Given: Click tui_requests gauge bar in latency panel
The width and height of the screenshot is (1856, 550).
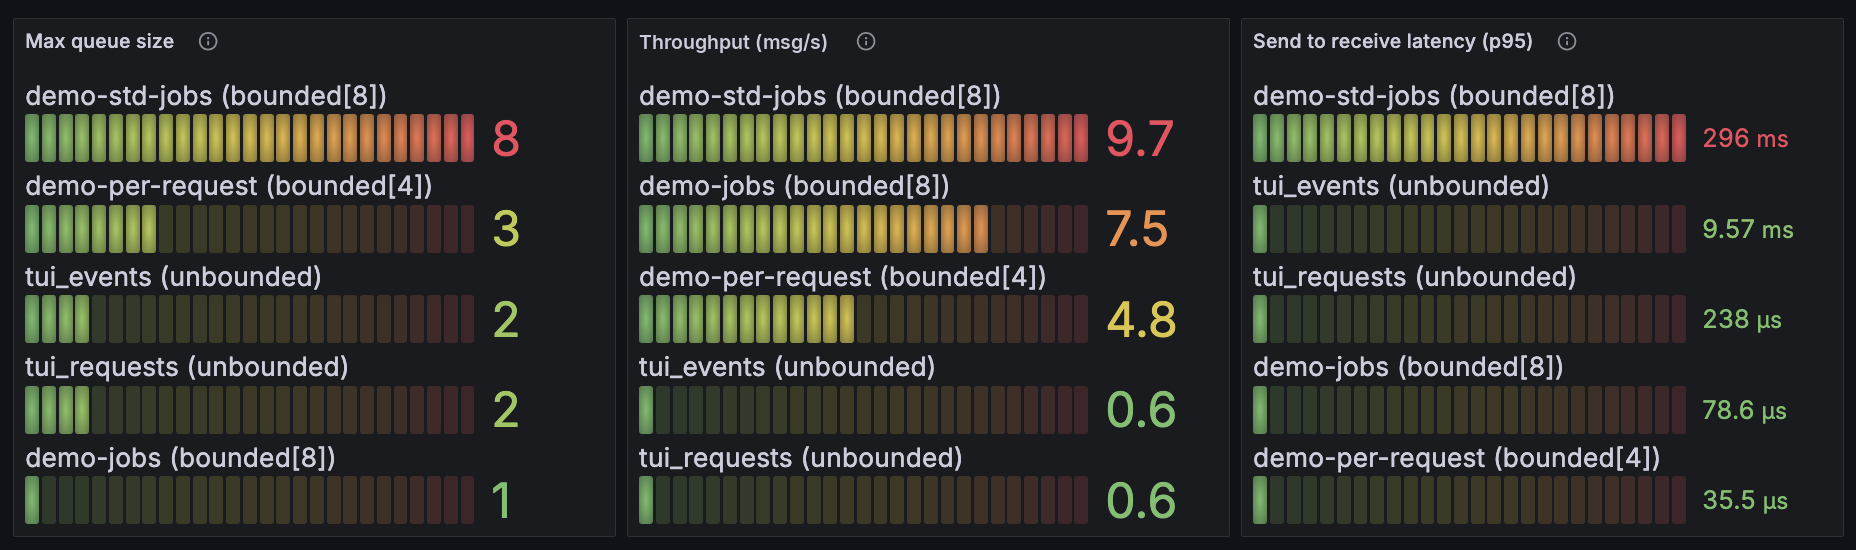Looking at the screenshot, I should [1469, 319].
